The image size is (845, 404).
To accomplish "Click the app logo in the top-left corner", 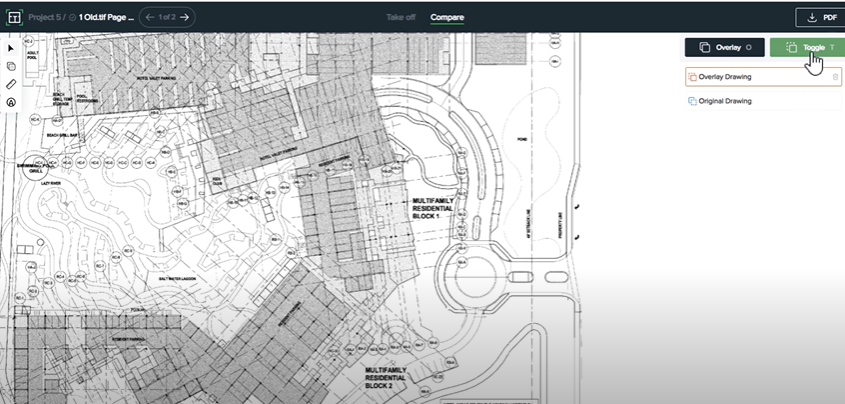I will [x=14, y=17].
